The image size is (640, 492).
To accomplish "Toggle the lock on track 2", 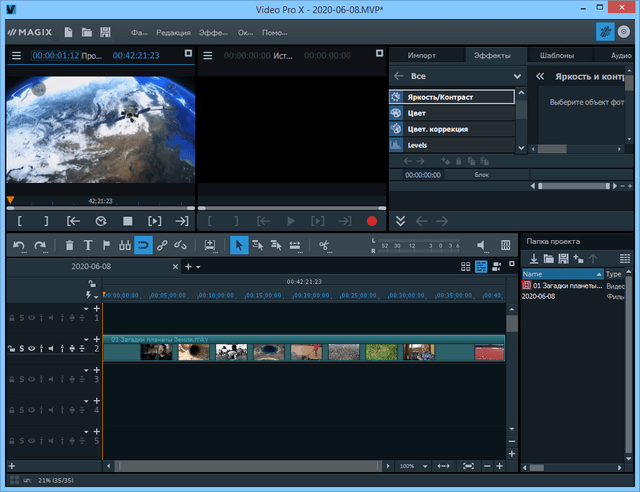I will pyautogui.click(x=12, y=349).
